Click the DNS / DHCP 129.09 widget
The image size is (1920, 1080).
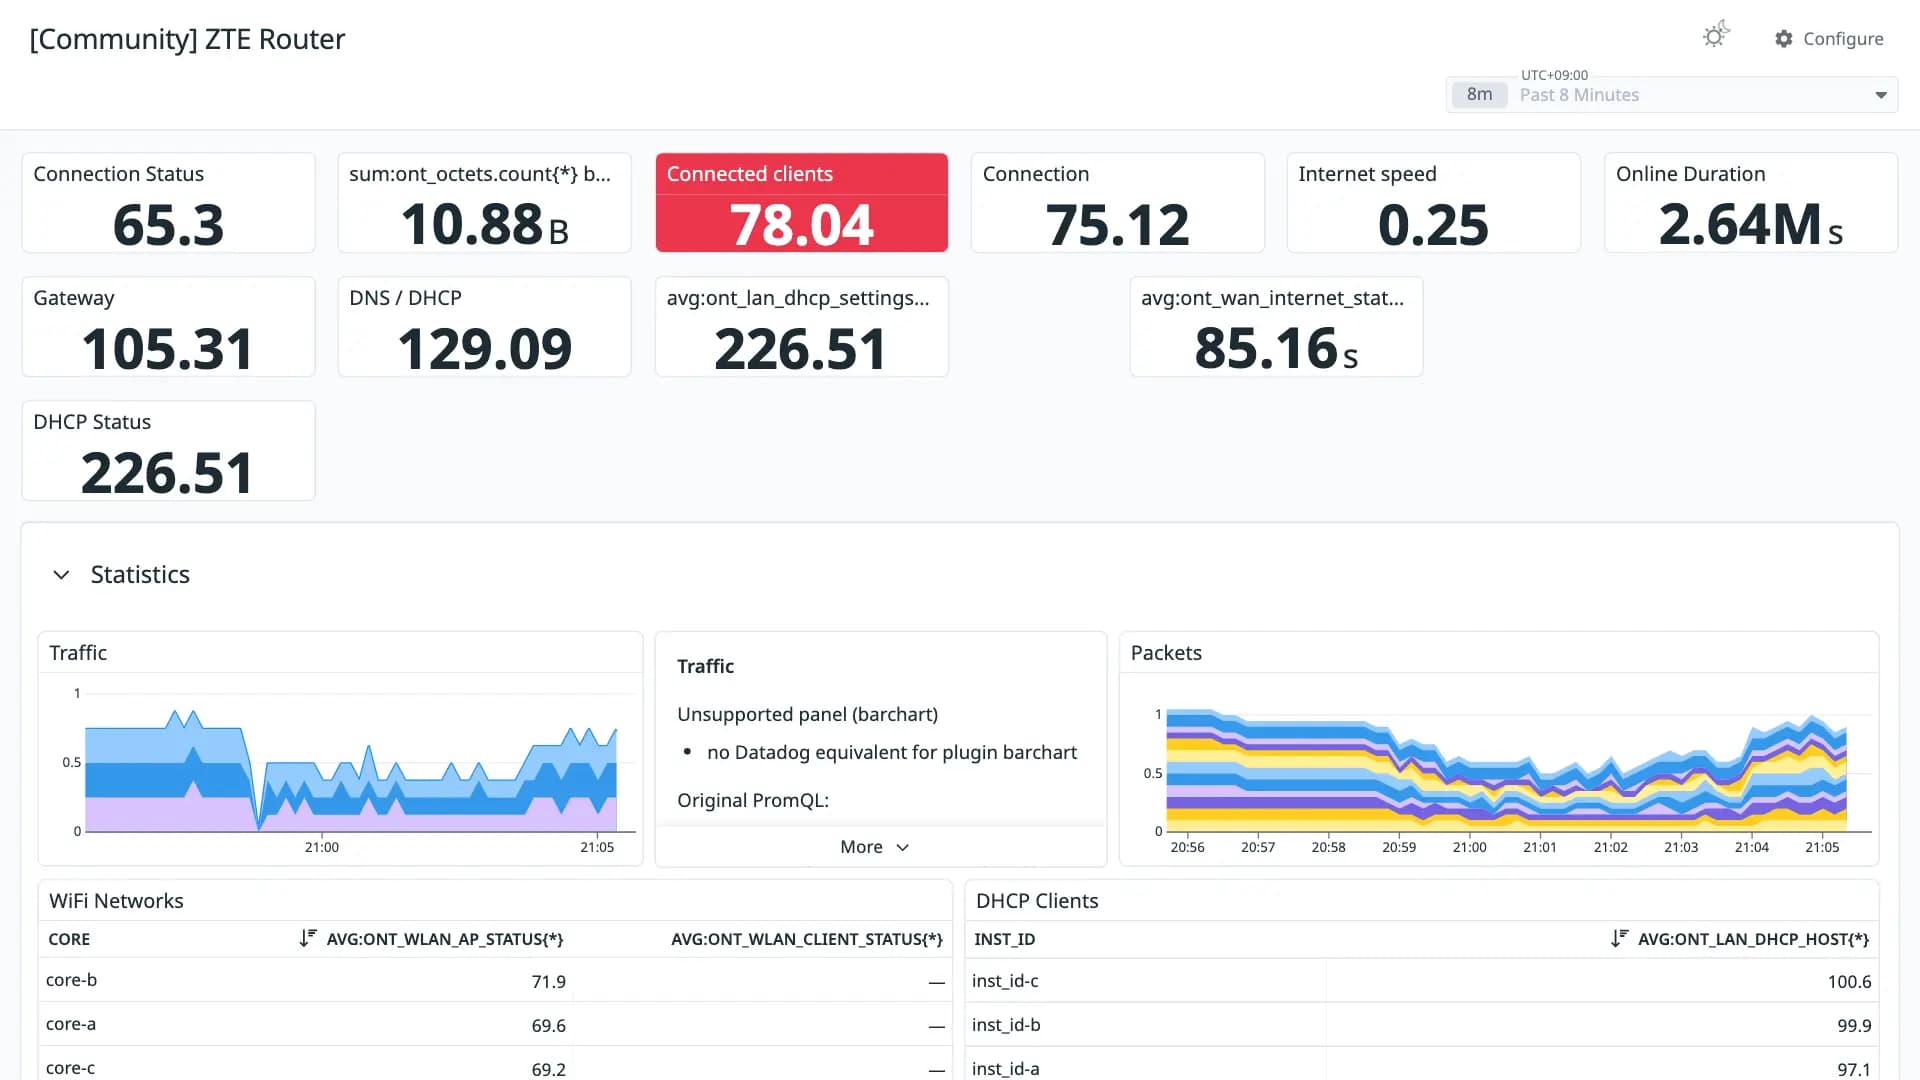[485, 327]
